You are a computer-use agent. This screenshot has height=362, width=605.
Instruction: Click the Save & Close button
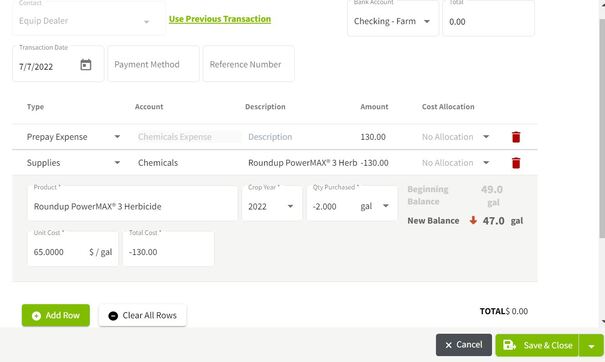(537, 345)
